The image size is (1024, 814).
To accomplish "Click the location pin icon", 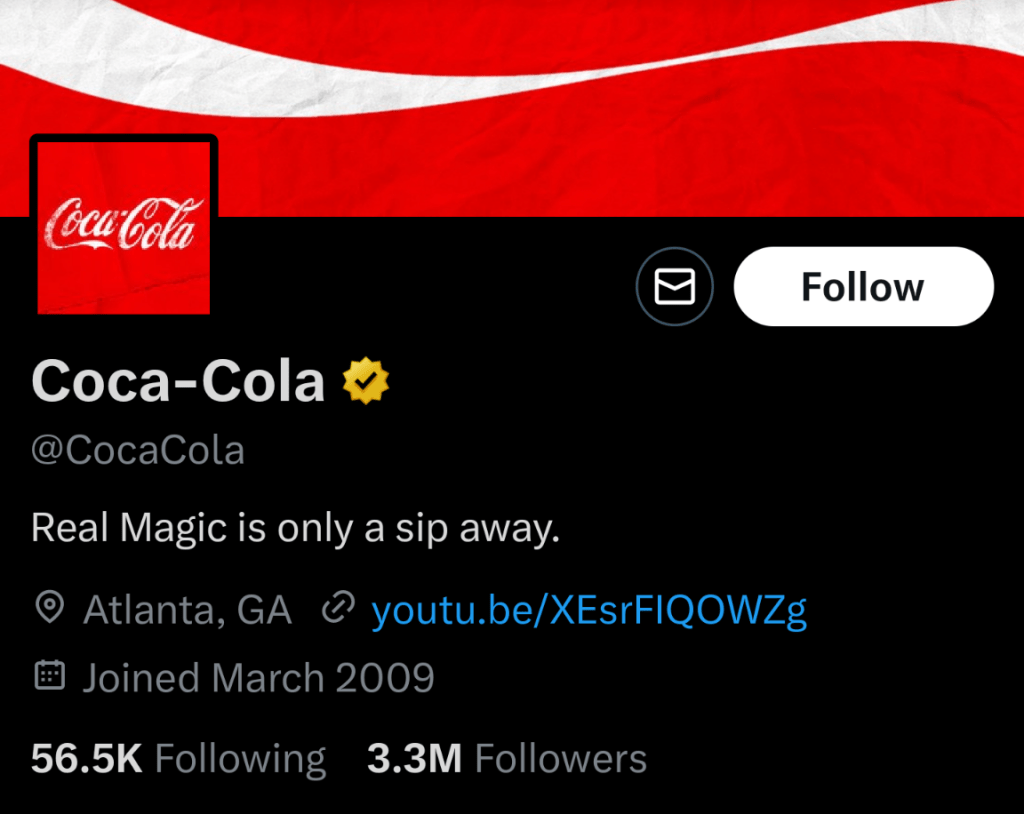I will (49, 607).
